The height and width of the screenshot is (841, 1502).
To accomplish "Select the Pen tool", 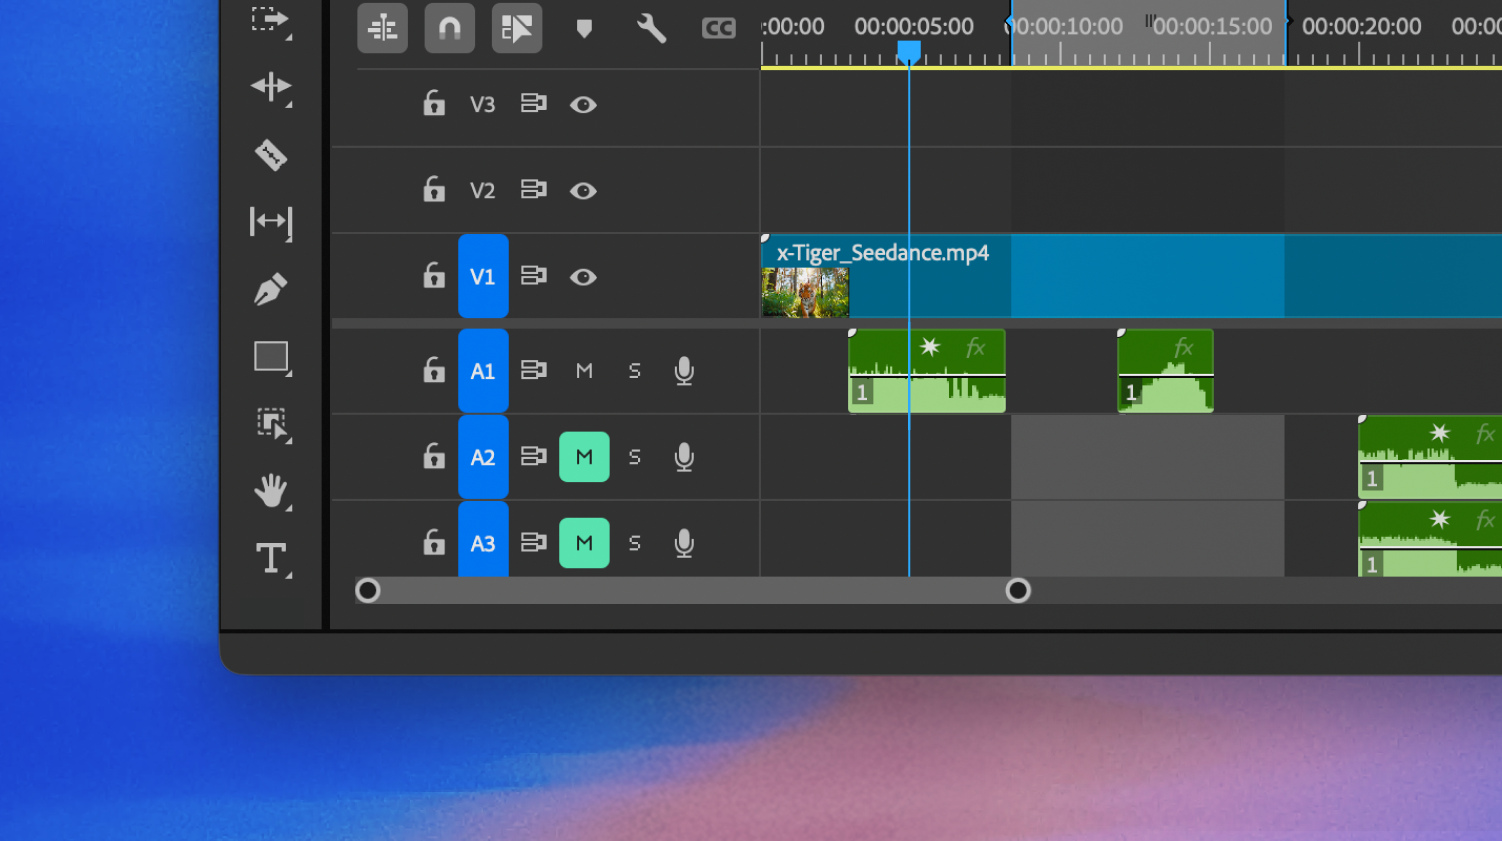I will (271, 290).
